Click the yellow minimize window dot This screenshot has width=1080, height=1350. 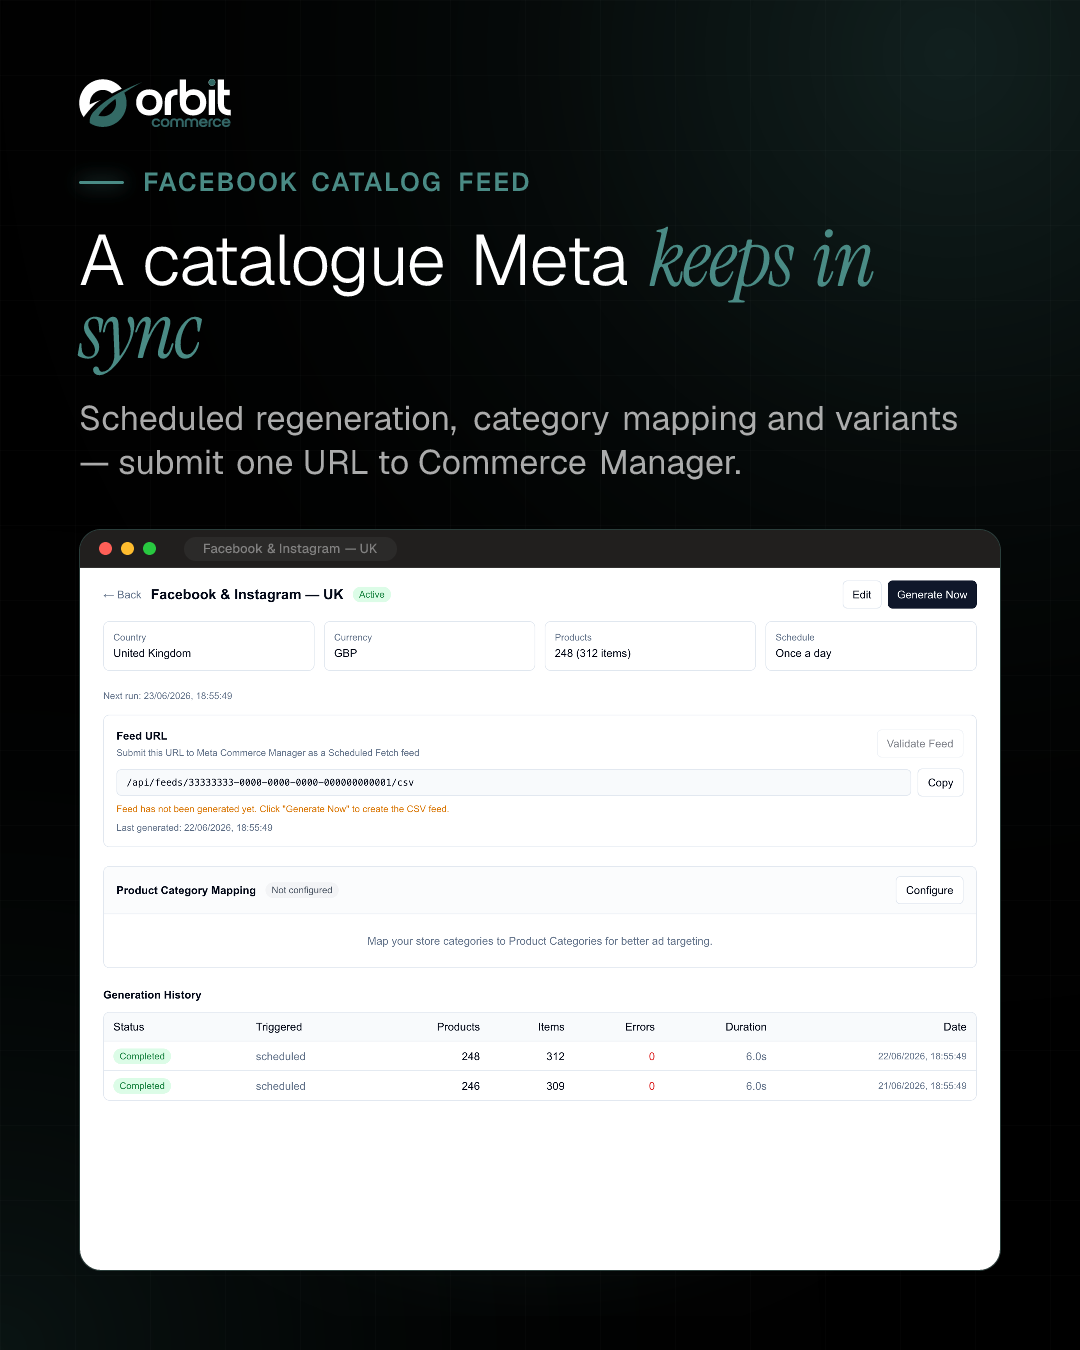[x=127, y=548]
